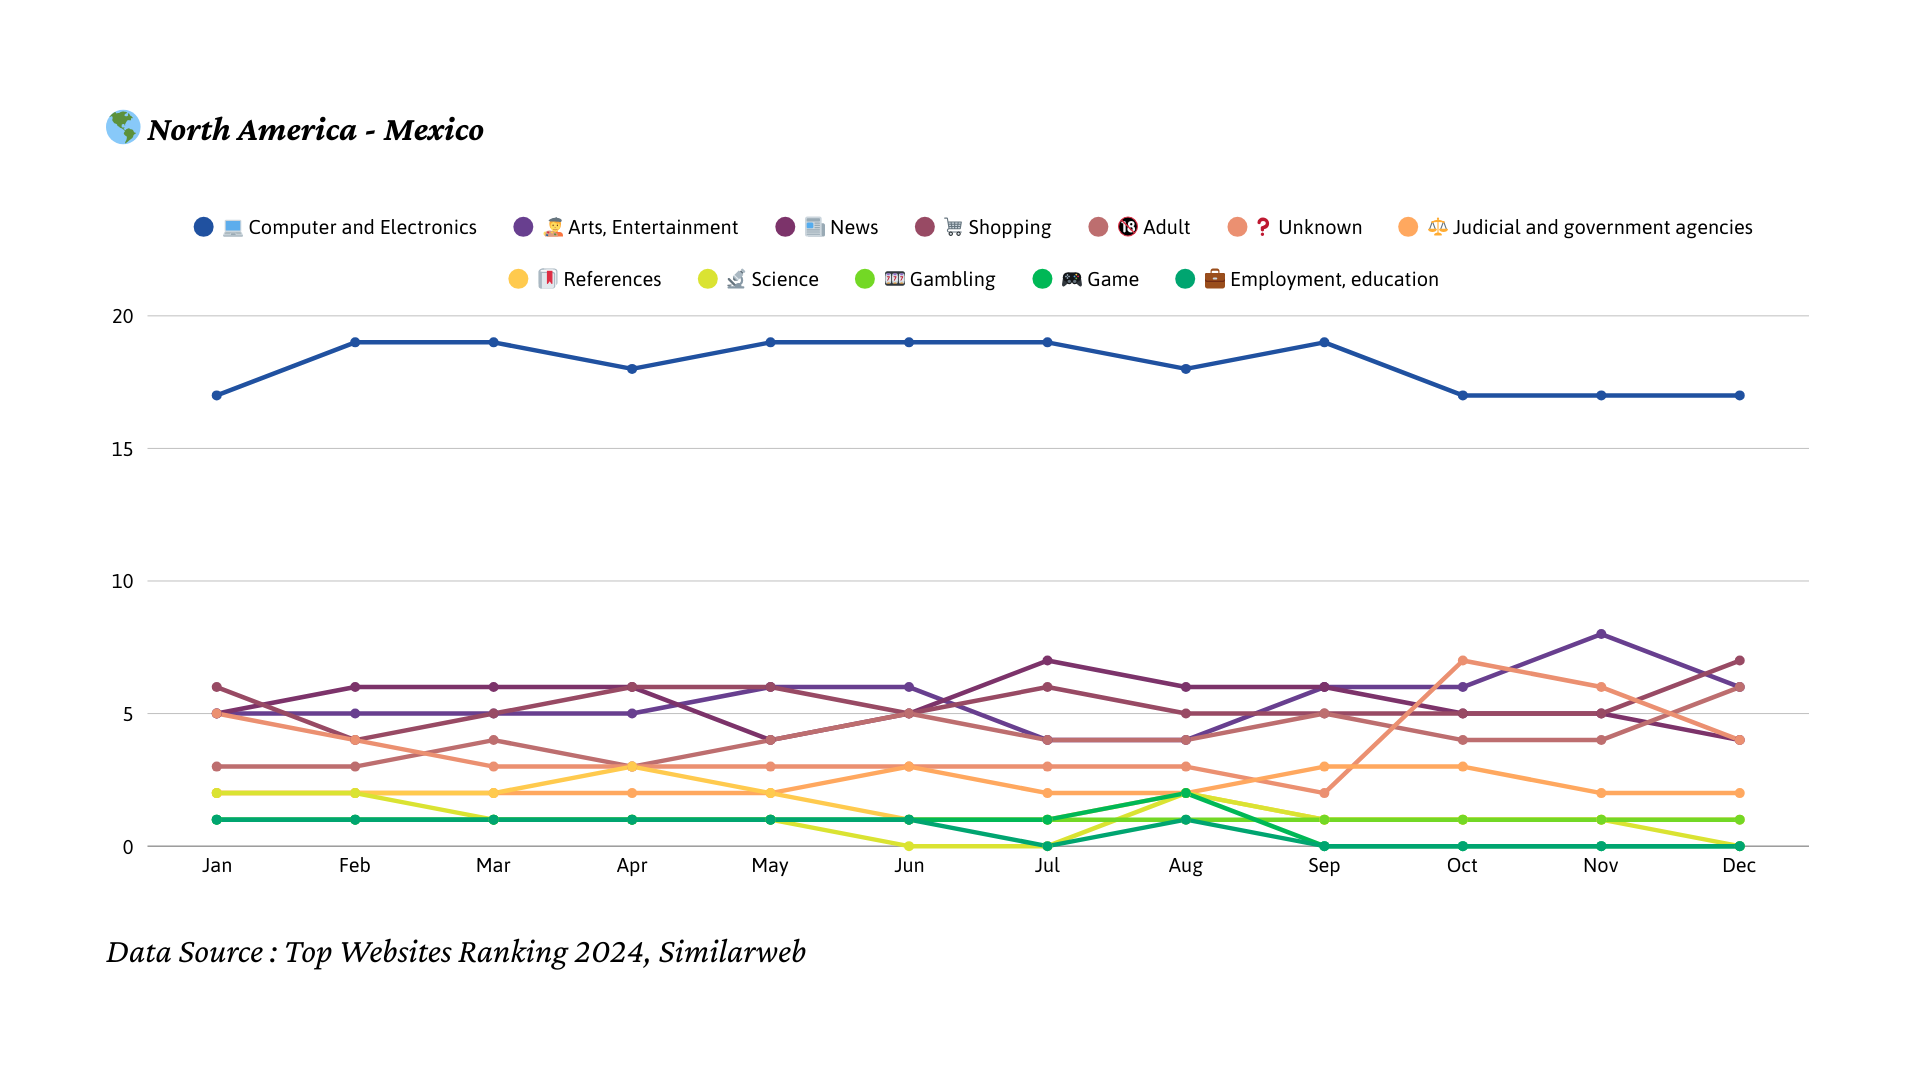Viewport: 1920px width, 1080px height.
Task: Click the newspaper icon beside News
Action: click(x=815, y=228)
